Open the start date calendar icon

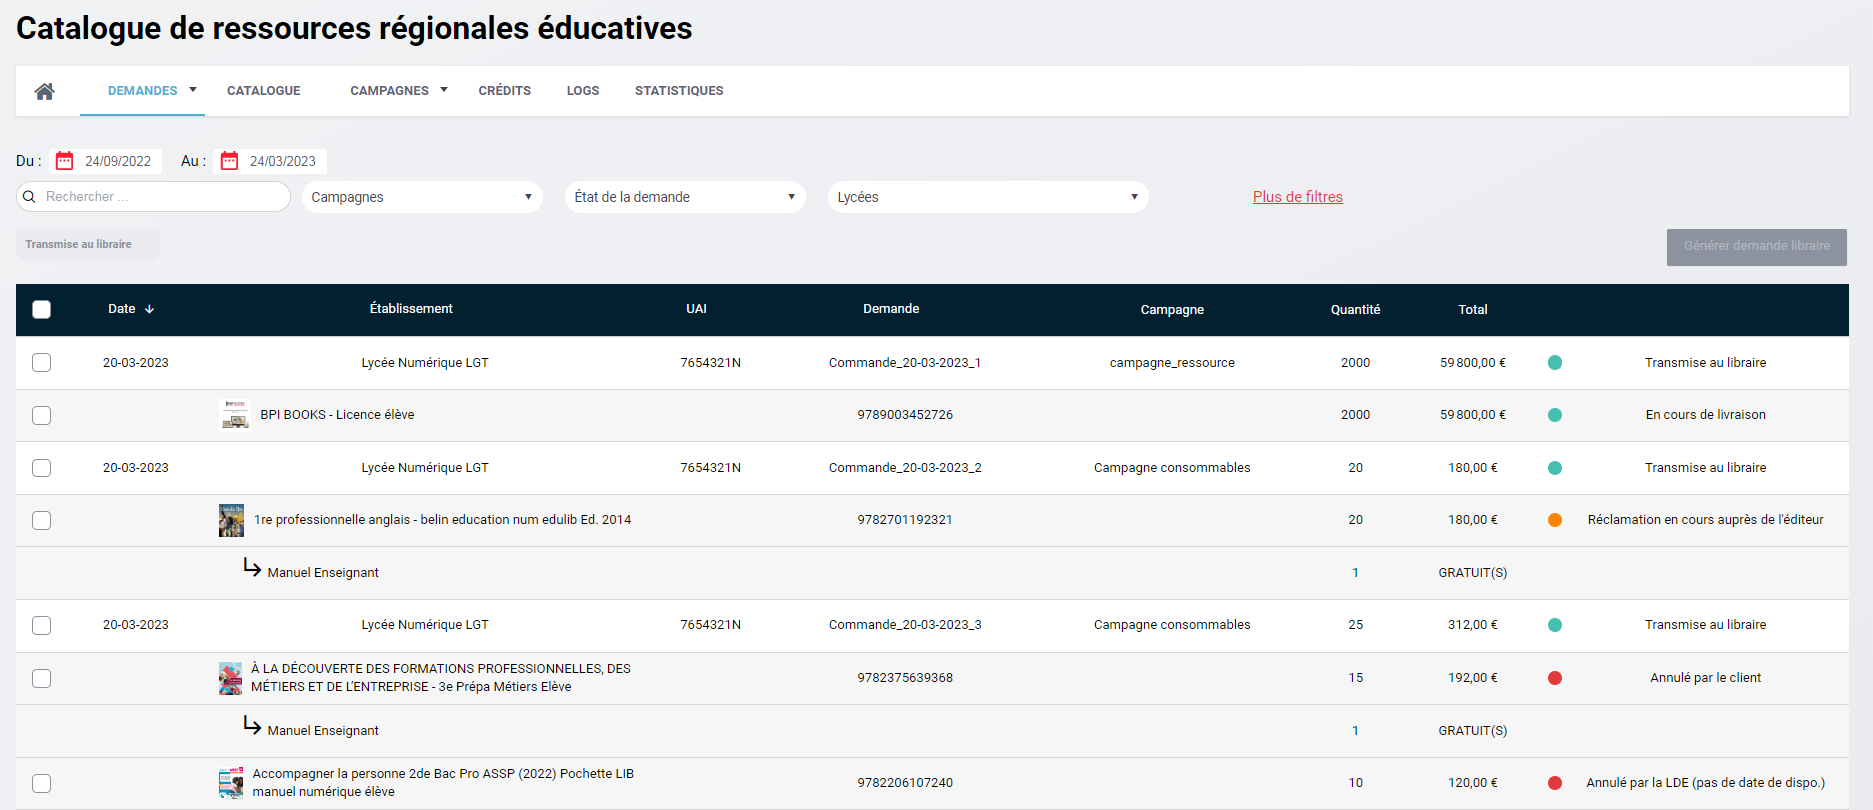pos(65,161)
